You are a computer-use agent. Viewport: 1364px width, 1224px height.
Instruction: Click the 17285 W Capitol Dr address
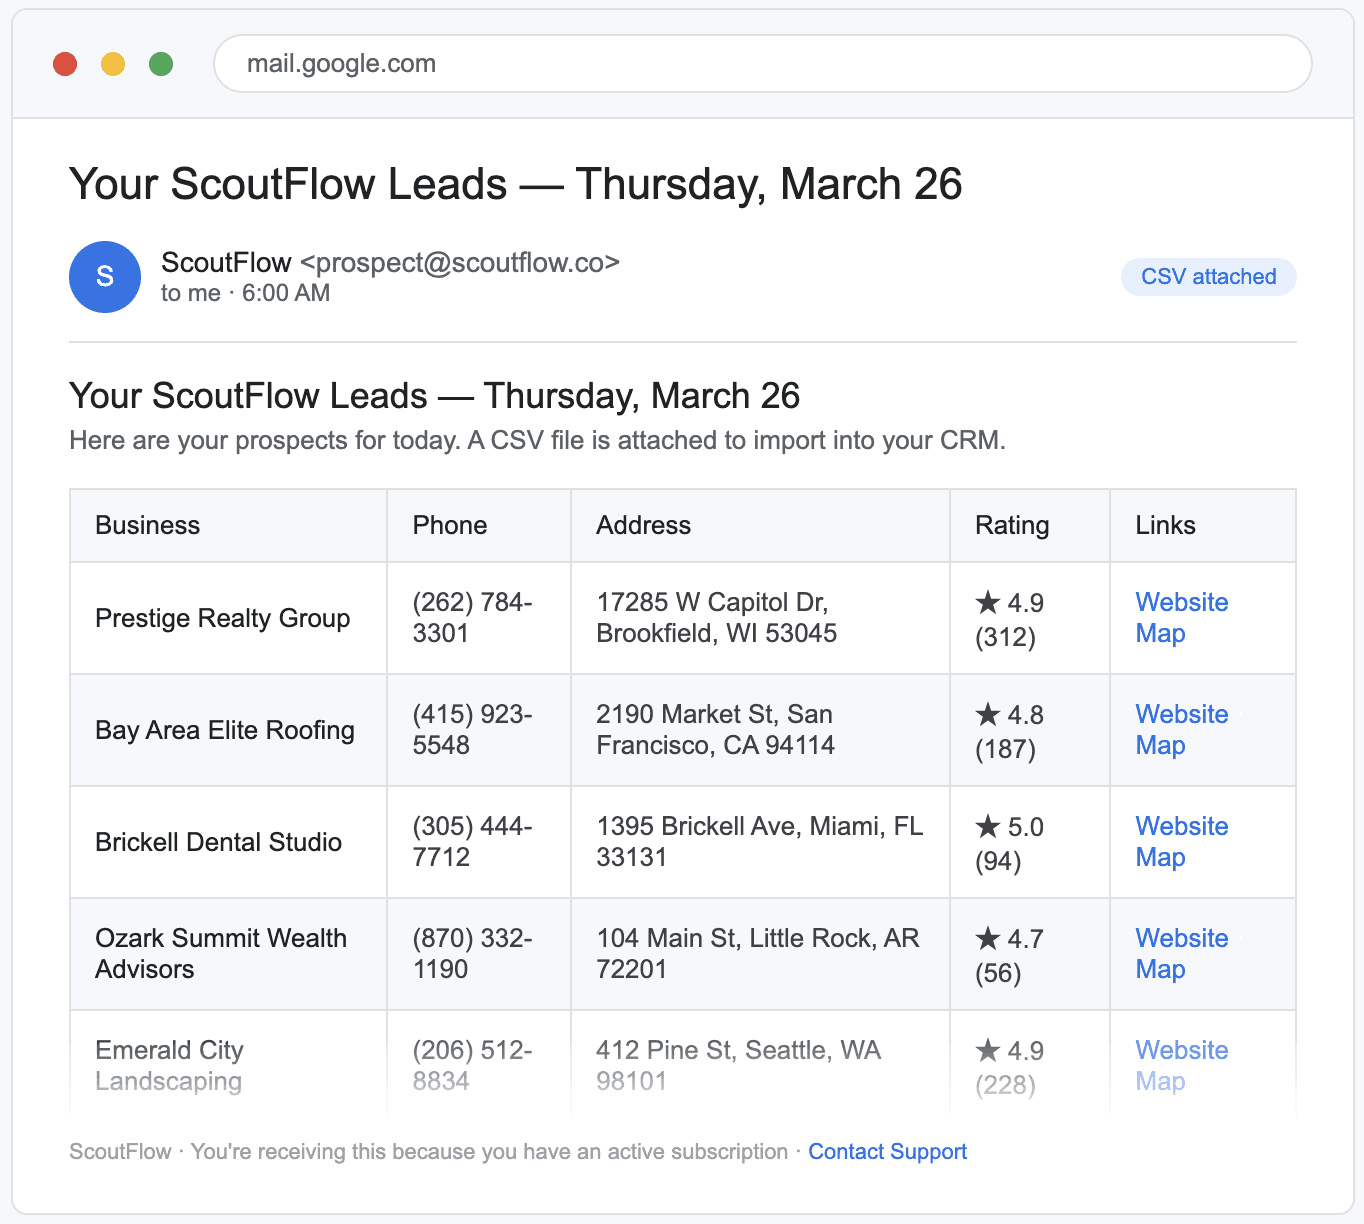[x=716, y=618]
